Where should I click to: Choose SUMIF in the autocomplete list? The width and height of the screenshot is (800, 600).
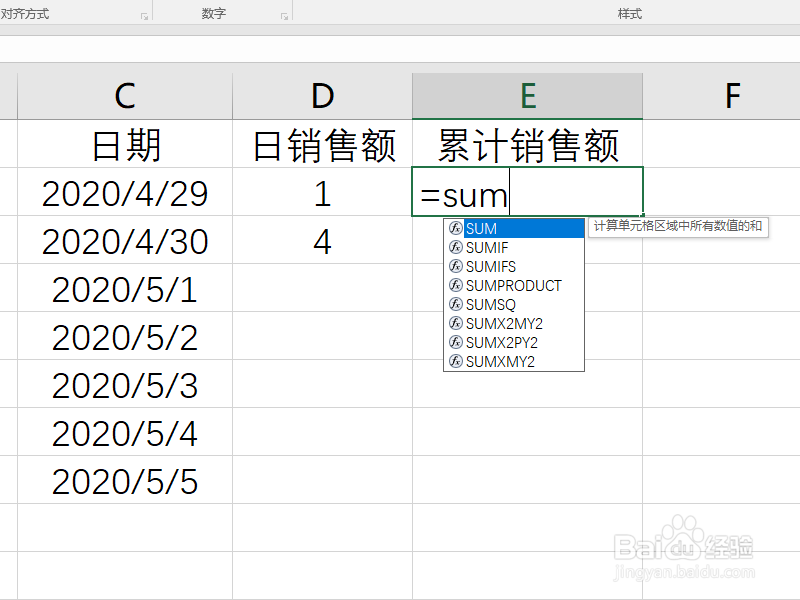click(514, 247)
